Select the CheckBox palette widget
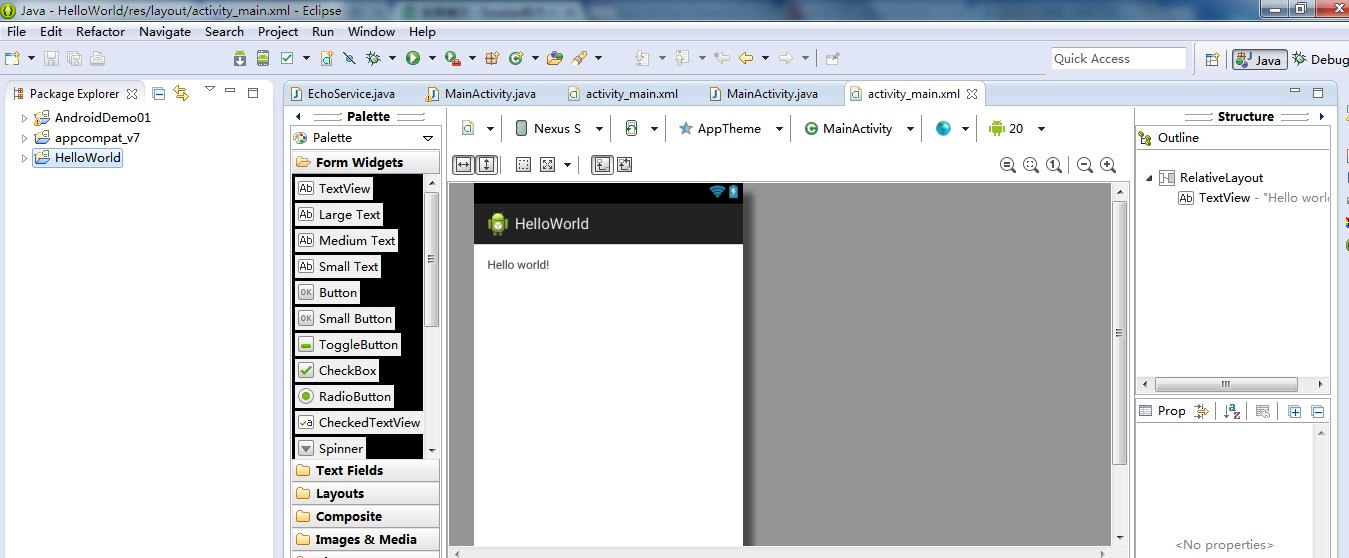 click(x=338, y=370)
